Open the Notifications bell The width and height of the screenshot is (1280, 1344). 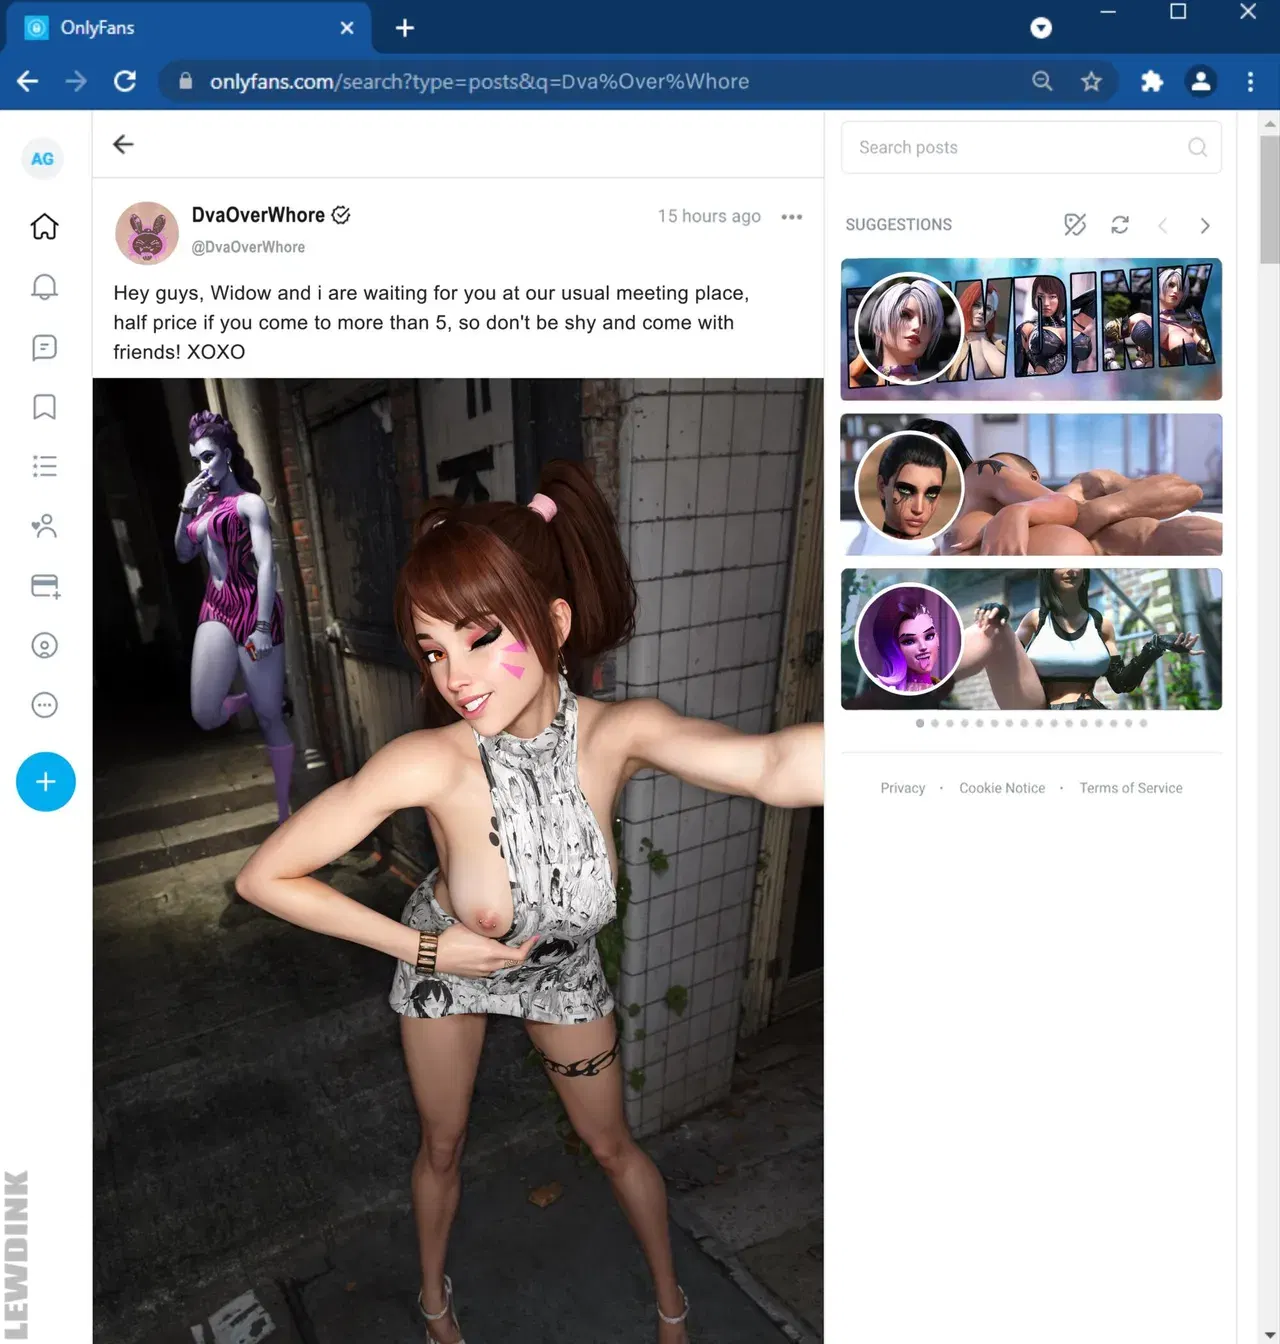(44, 287)
